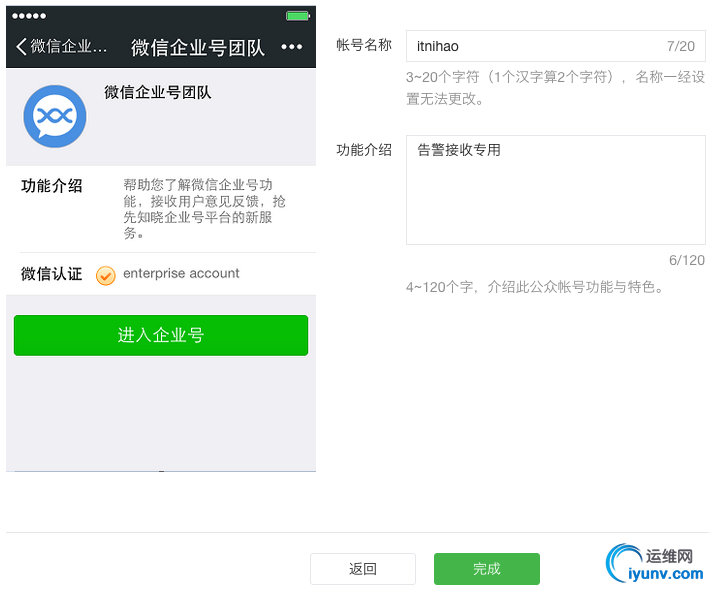The height and width of the screenshot is (590, 709).
Task: Click the 帐号名称 input field containing itnihao
Action: 555,46
